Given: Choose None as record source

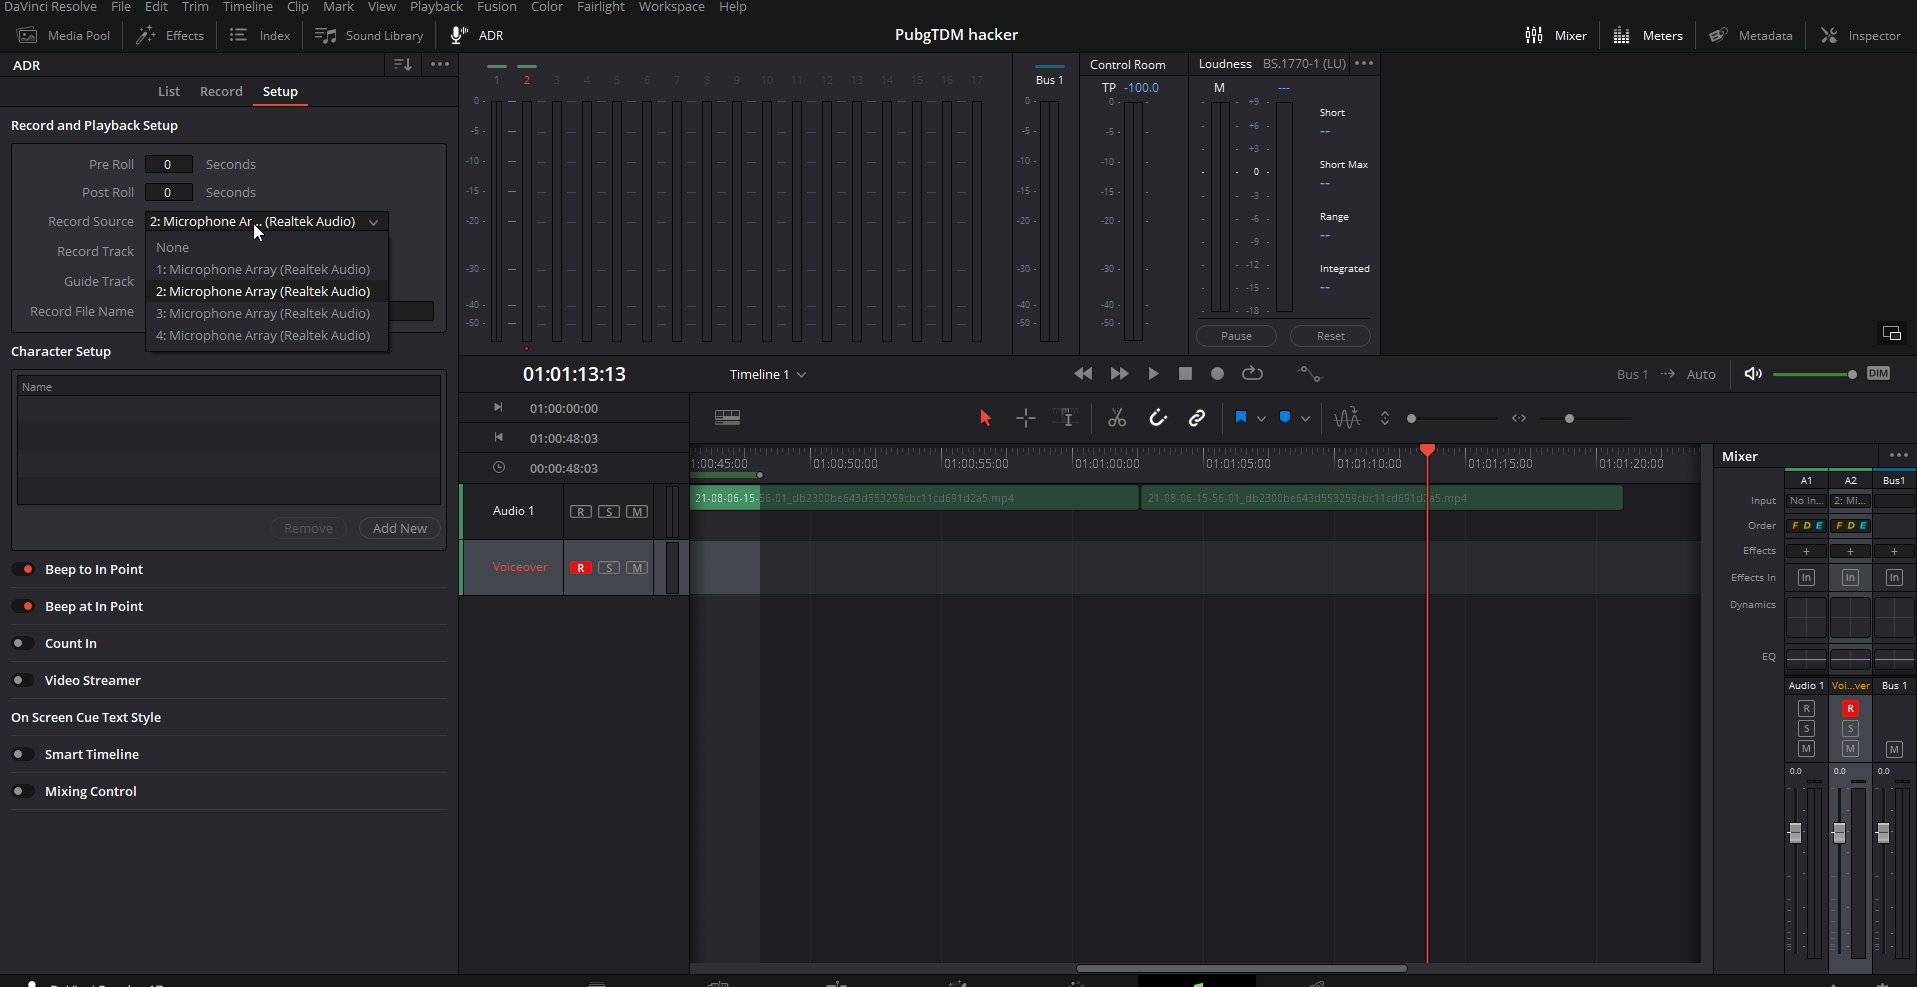Looking at the screenshot, I should (267, 247).
